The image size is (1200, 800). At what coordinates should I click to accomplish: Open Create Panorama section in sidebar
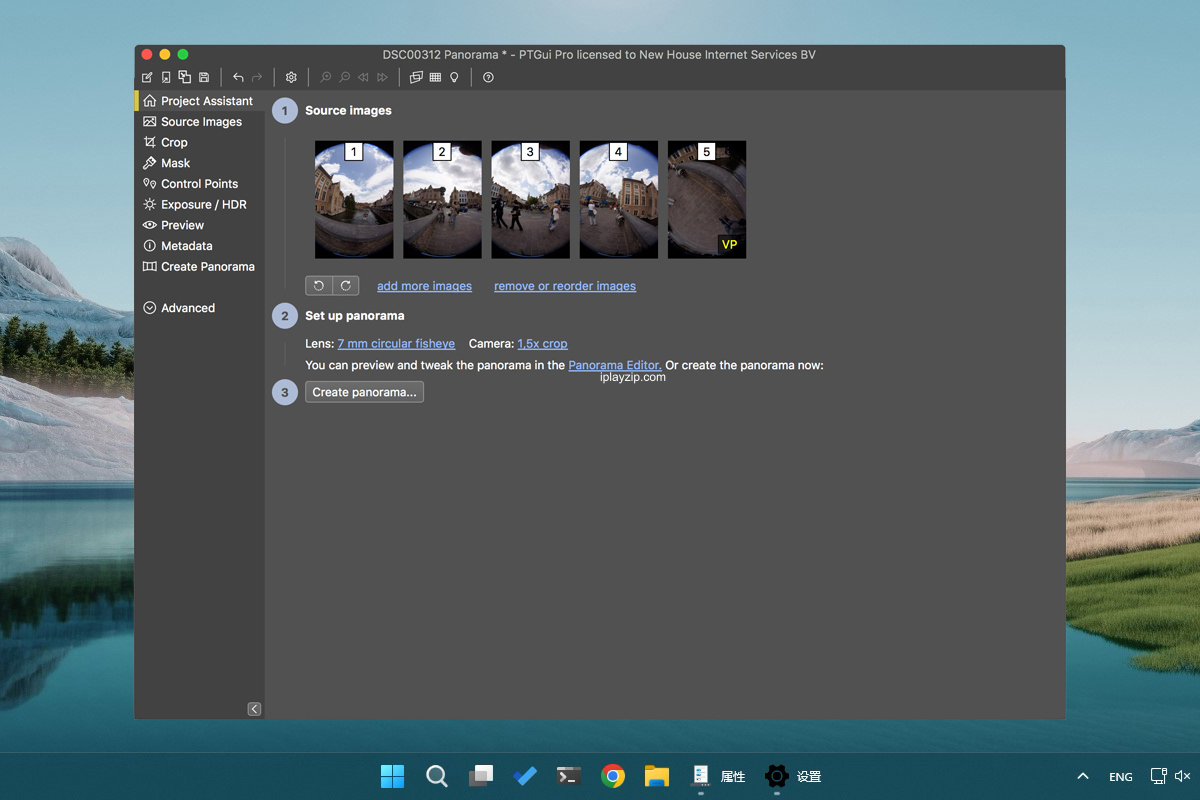[199, 267]
